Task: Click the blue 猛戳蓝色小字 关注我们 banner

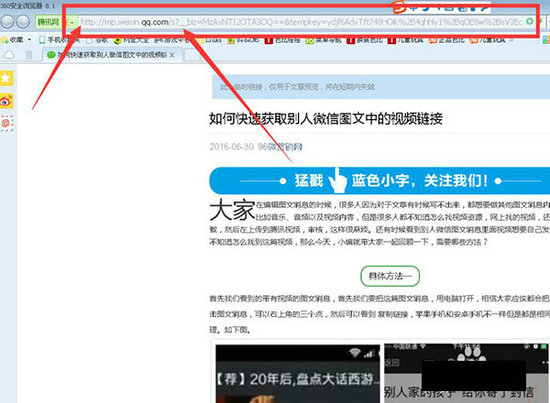Action: click(x=380, y=181)
